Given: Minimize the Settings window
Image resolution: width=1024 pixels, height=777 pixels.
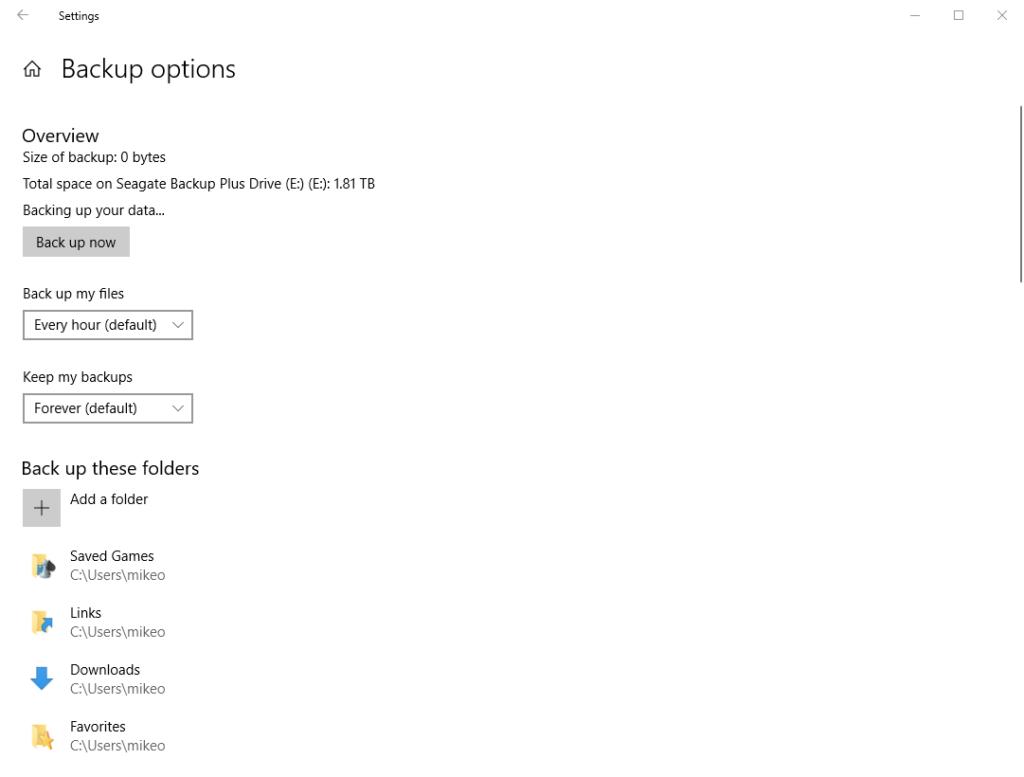Looking at the screenshot, I should click(914, 15).
